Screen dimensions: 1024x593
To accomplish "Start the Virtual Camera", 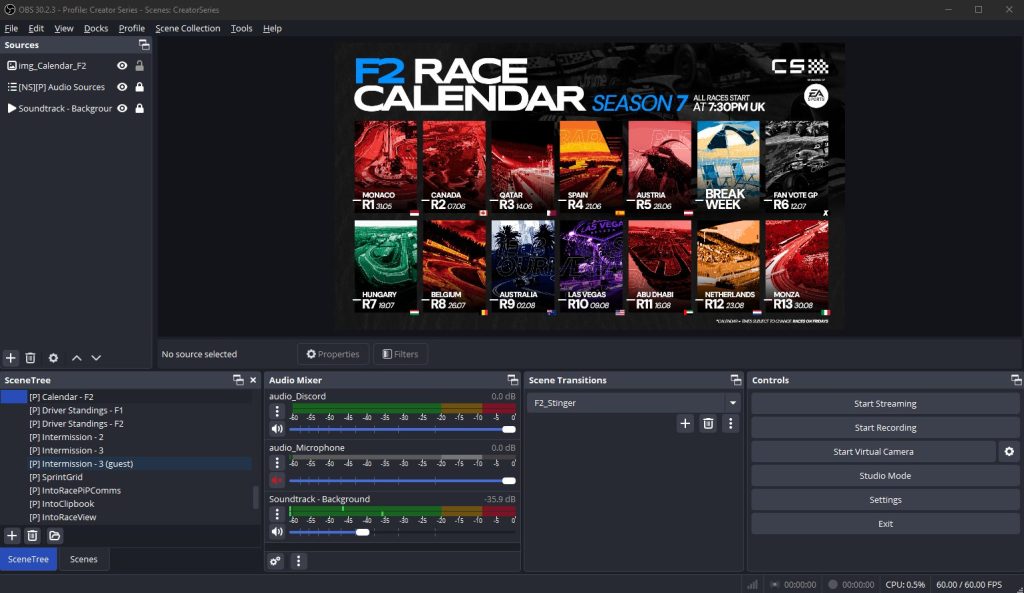I will click(x=873, y=452).
